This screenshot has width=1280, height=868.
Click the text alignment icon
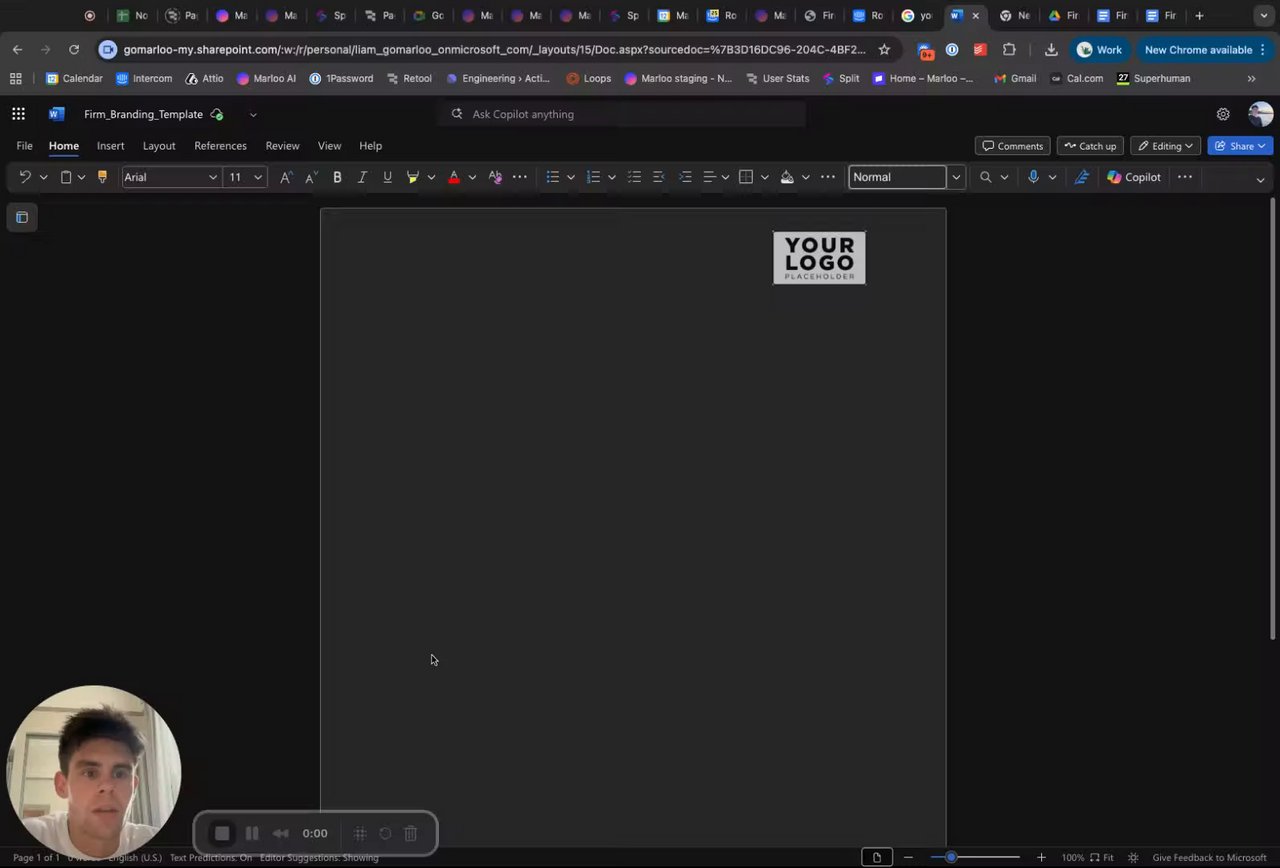[x=709, y=177]
